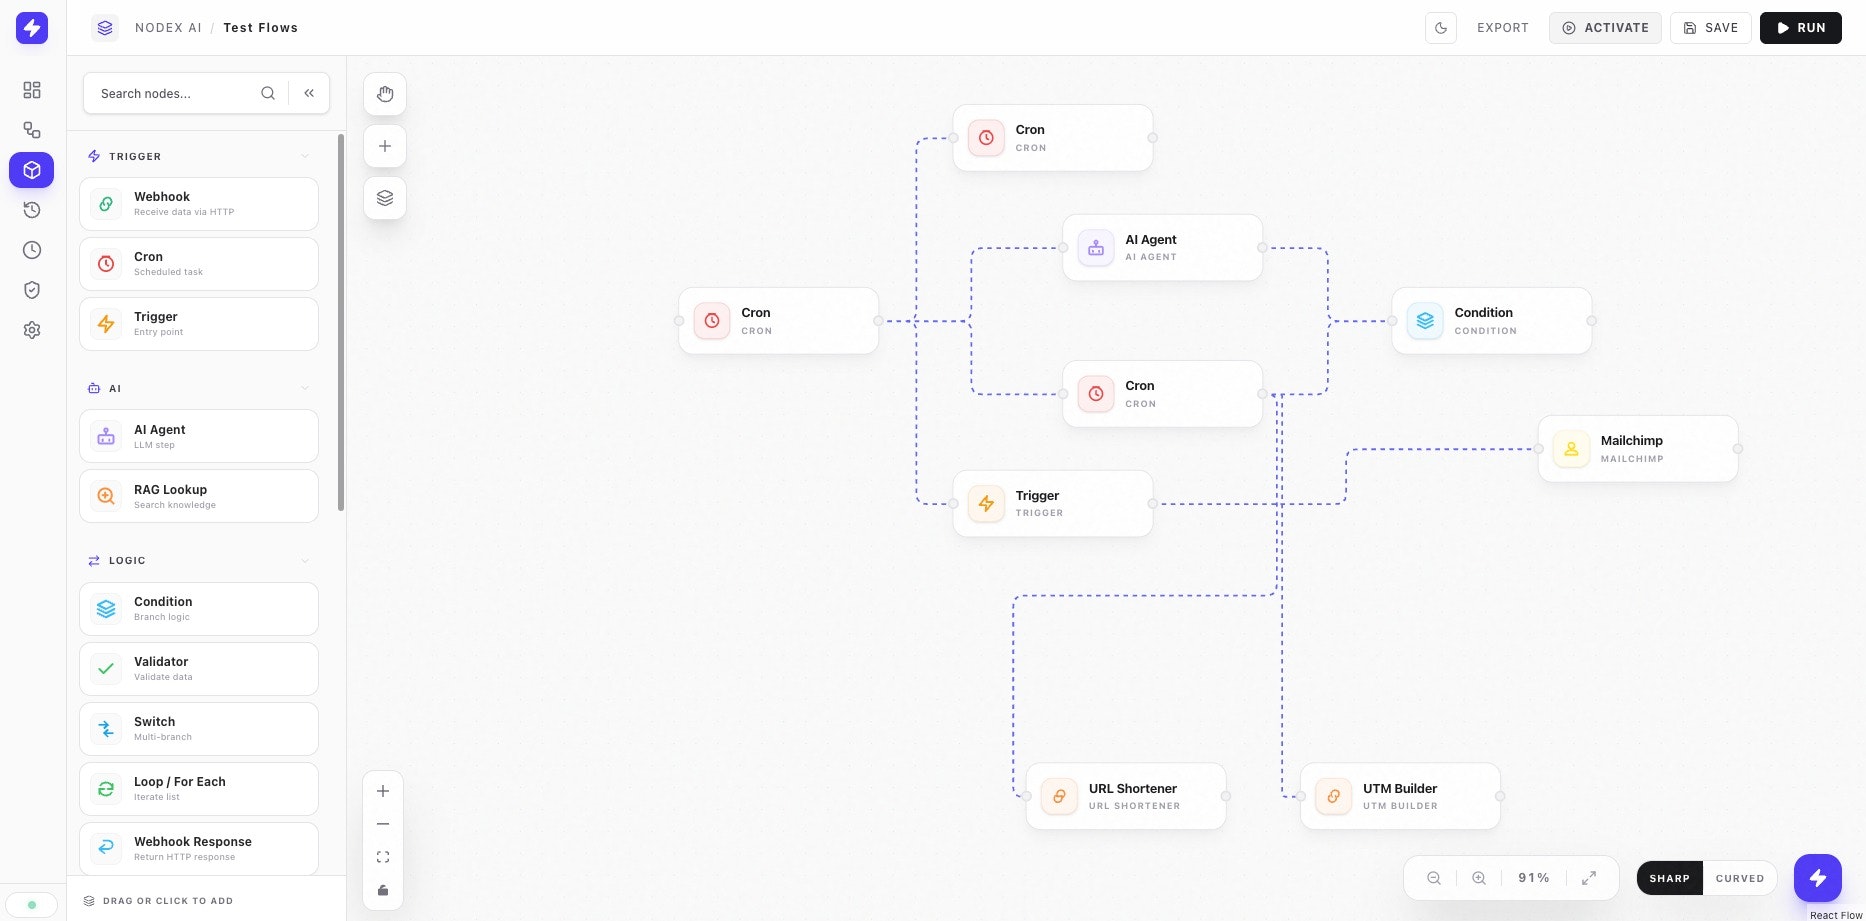Open Settings via the gear icon

pyautogui.click(x=31, y=330)
